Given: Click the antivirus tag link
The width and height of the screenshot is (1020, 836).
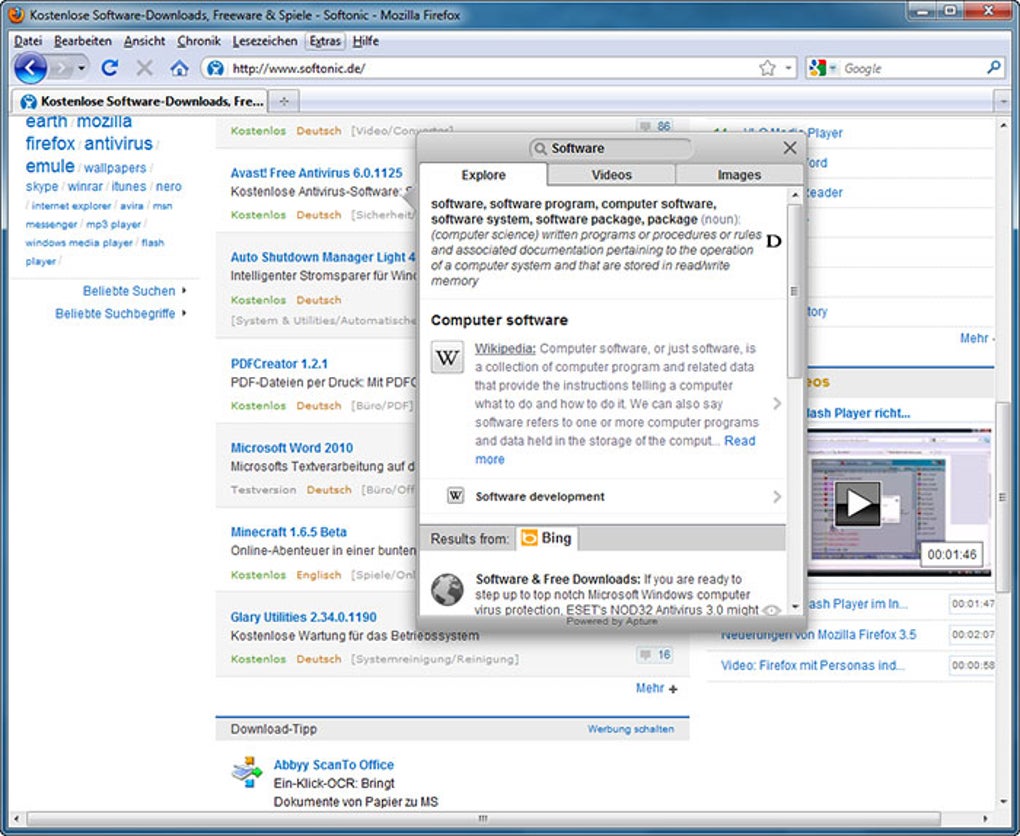Looking at the screenshot, I should point(118,143).
